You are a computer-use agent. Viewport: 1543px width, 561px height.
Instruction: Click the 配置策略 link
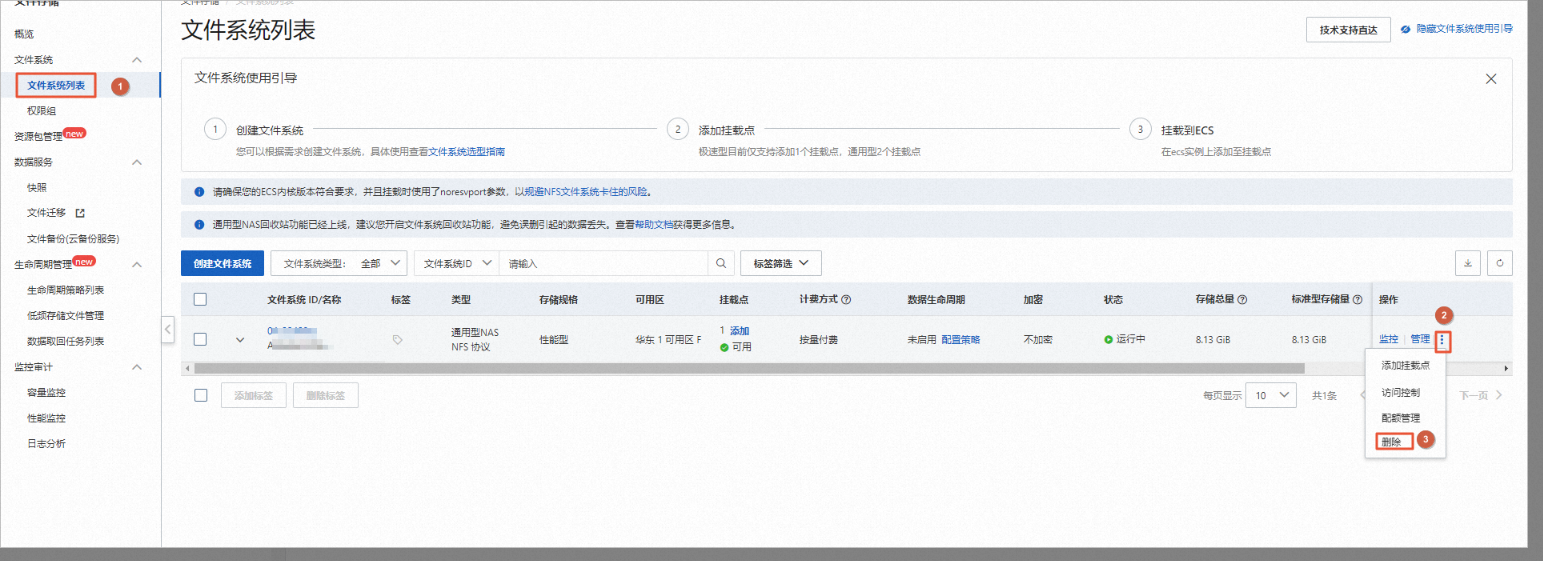coord(960,340)
